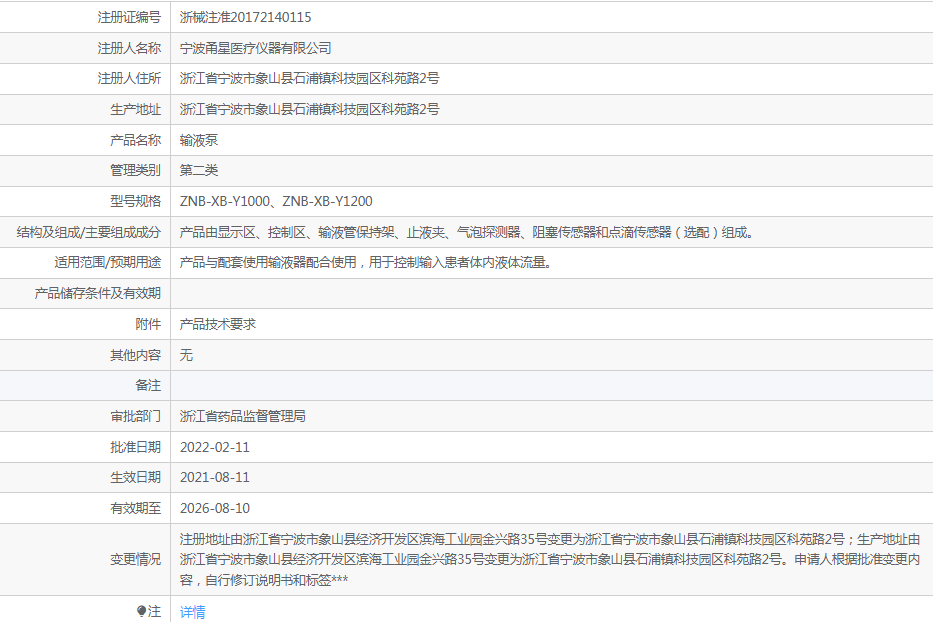Select attachment value 产品技术要求
Image resolution: width=933 pixels, height=622 pixels.
point(218,324)
